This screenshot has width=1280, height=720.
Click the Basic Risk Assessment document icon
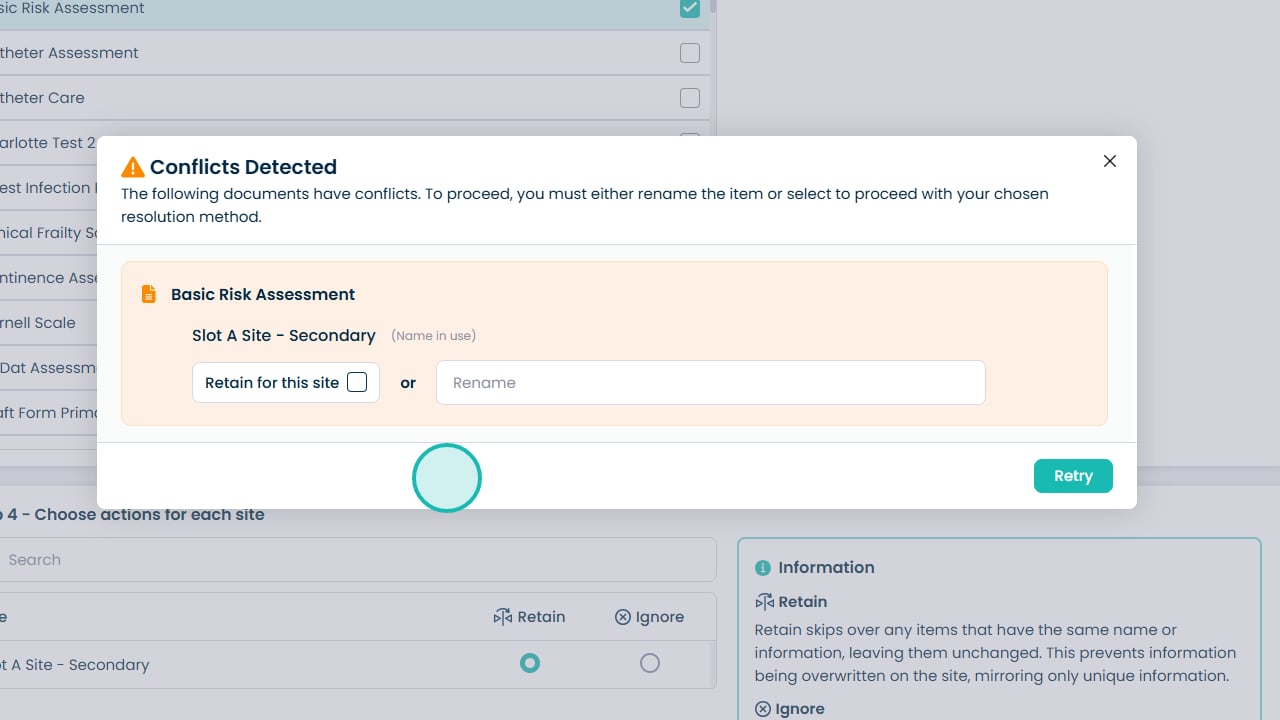(149, 294)
